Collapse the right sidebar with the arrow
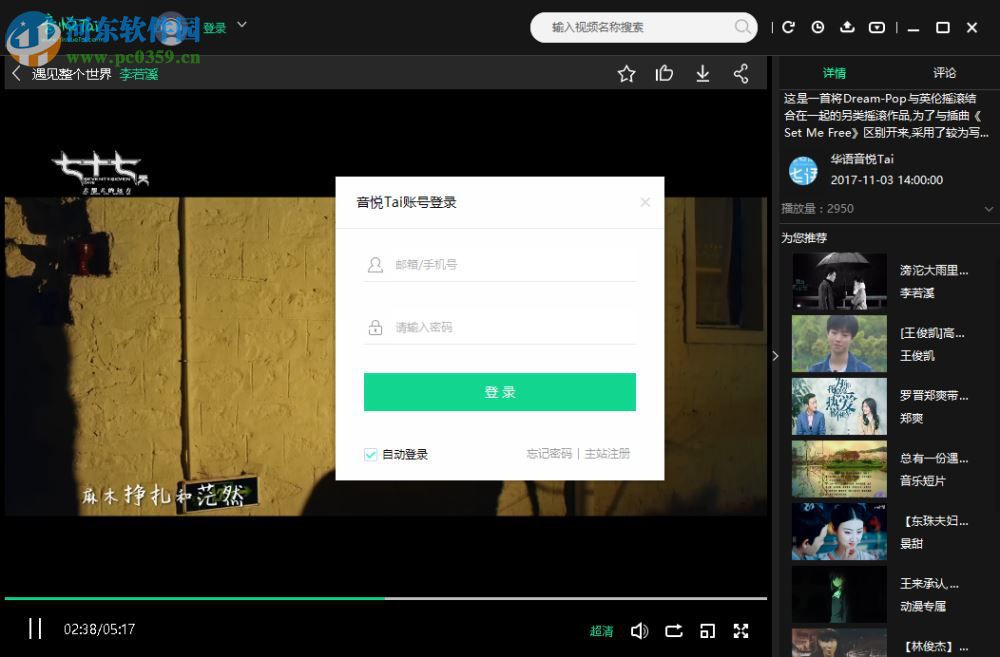The width and height of the screenshot is (1000, 657). click(775, 355)
